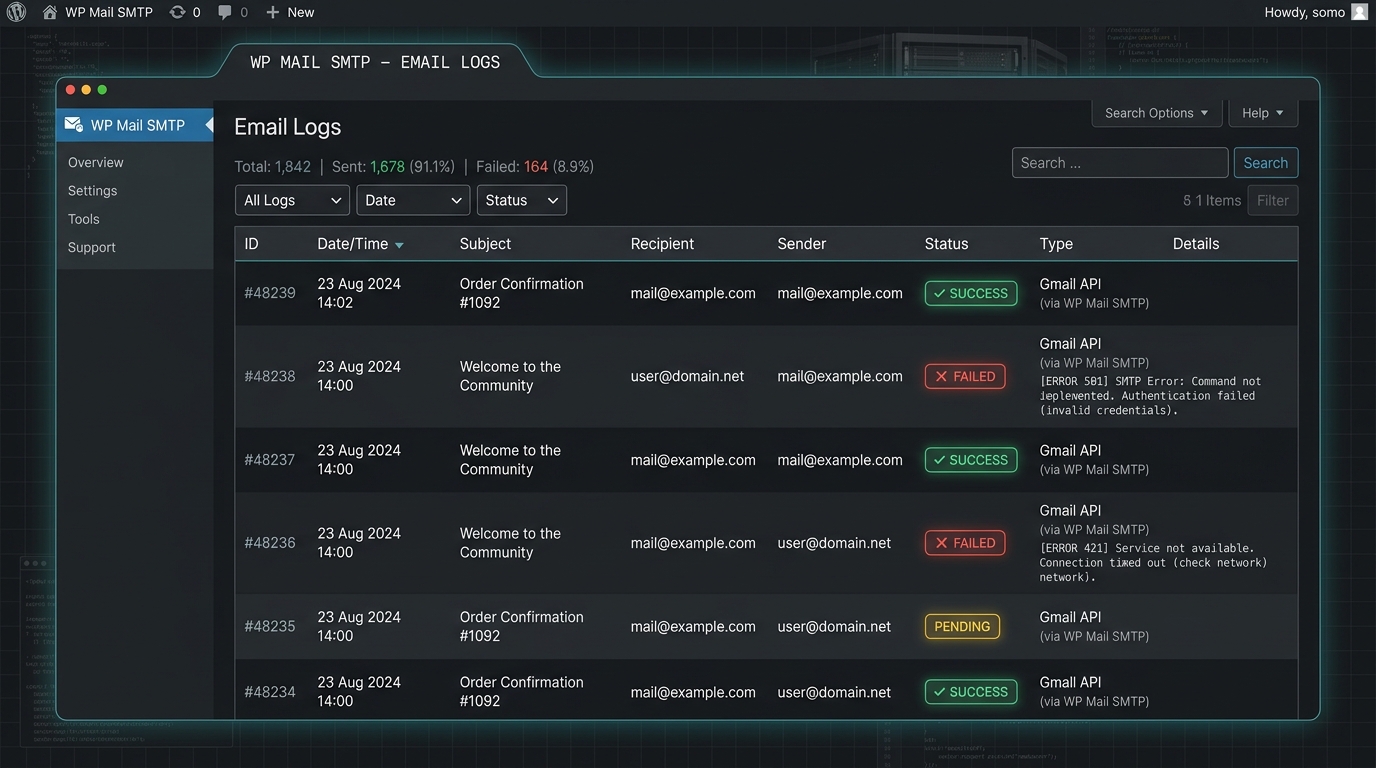This screenshot has height=768, width=1376.
Task: Click subject of row #48239 Order Confirmation
Action: click(522, 293)
